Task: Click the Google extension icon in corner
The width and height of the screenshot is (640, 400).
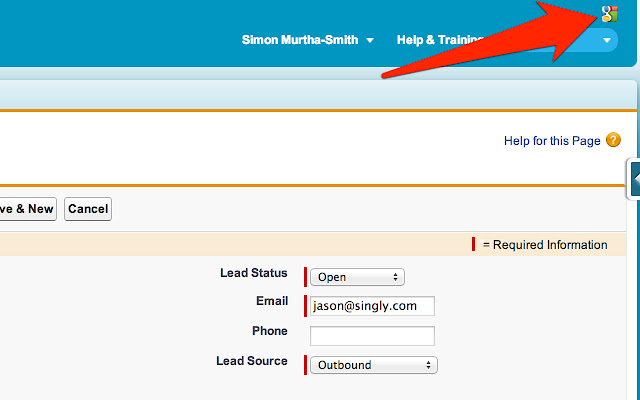Action: [610, 14]
